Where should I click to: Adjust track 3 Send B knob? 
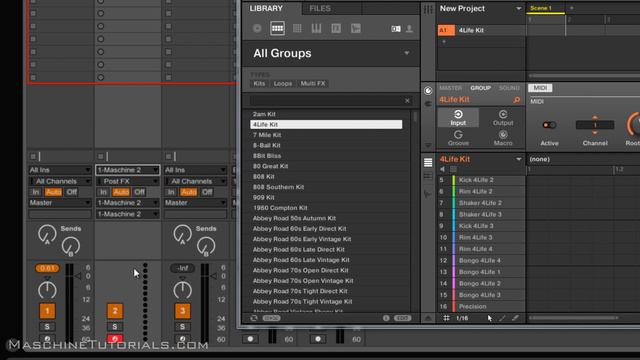tap(206, 246)
